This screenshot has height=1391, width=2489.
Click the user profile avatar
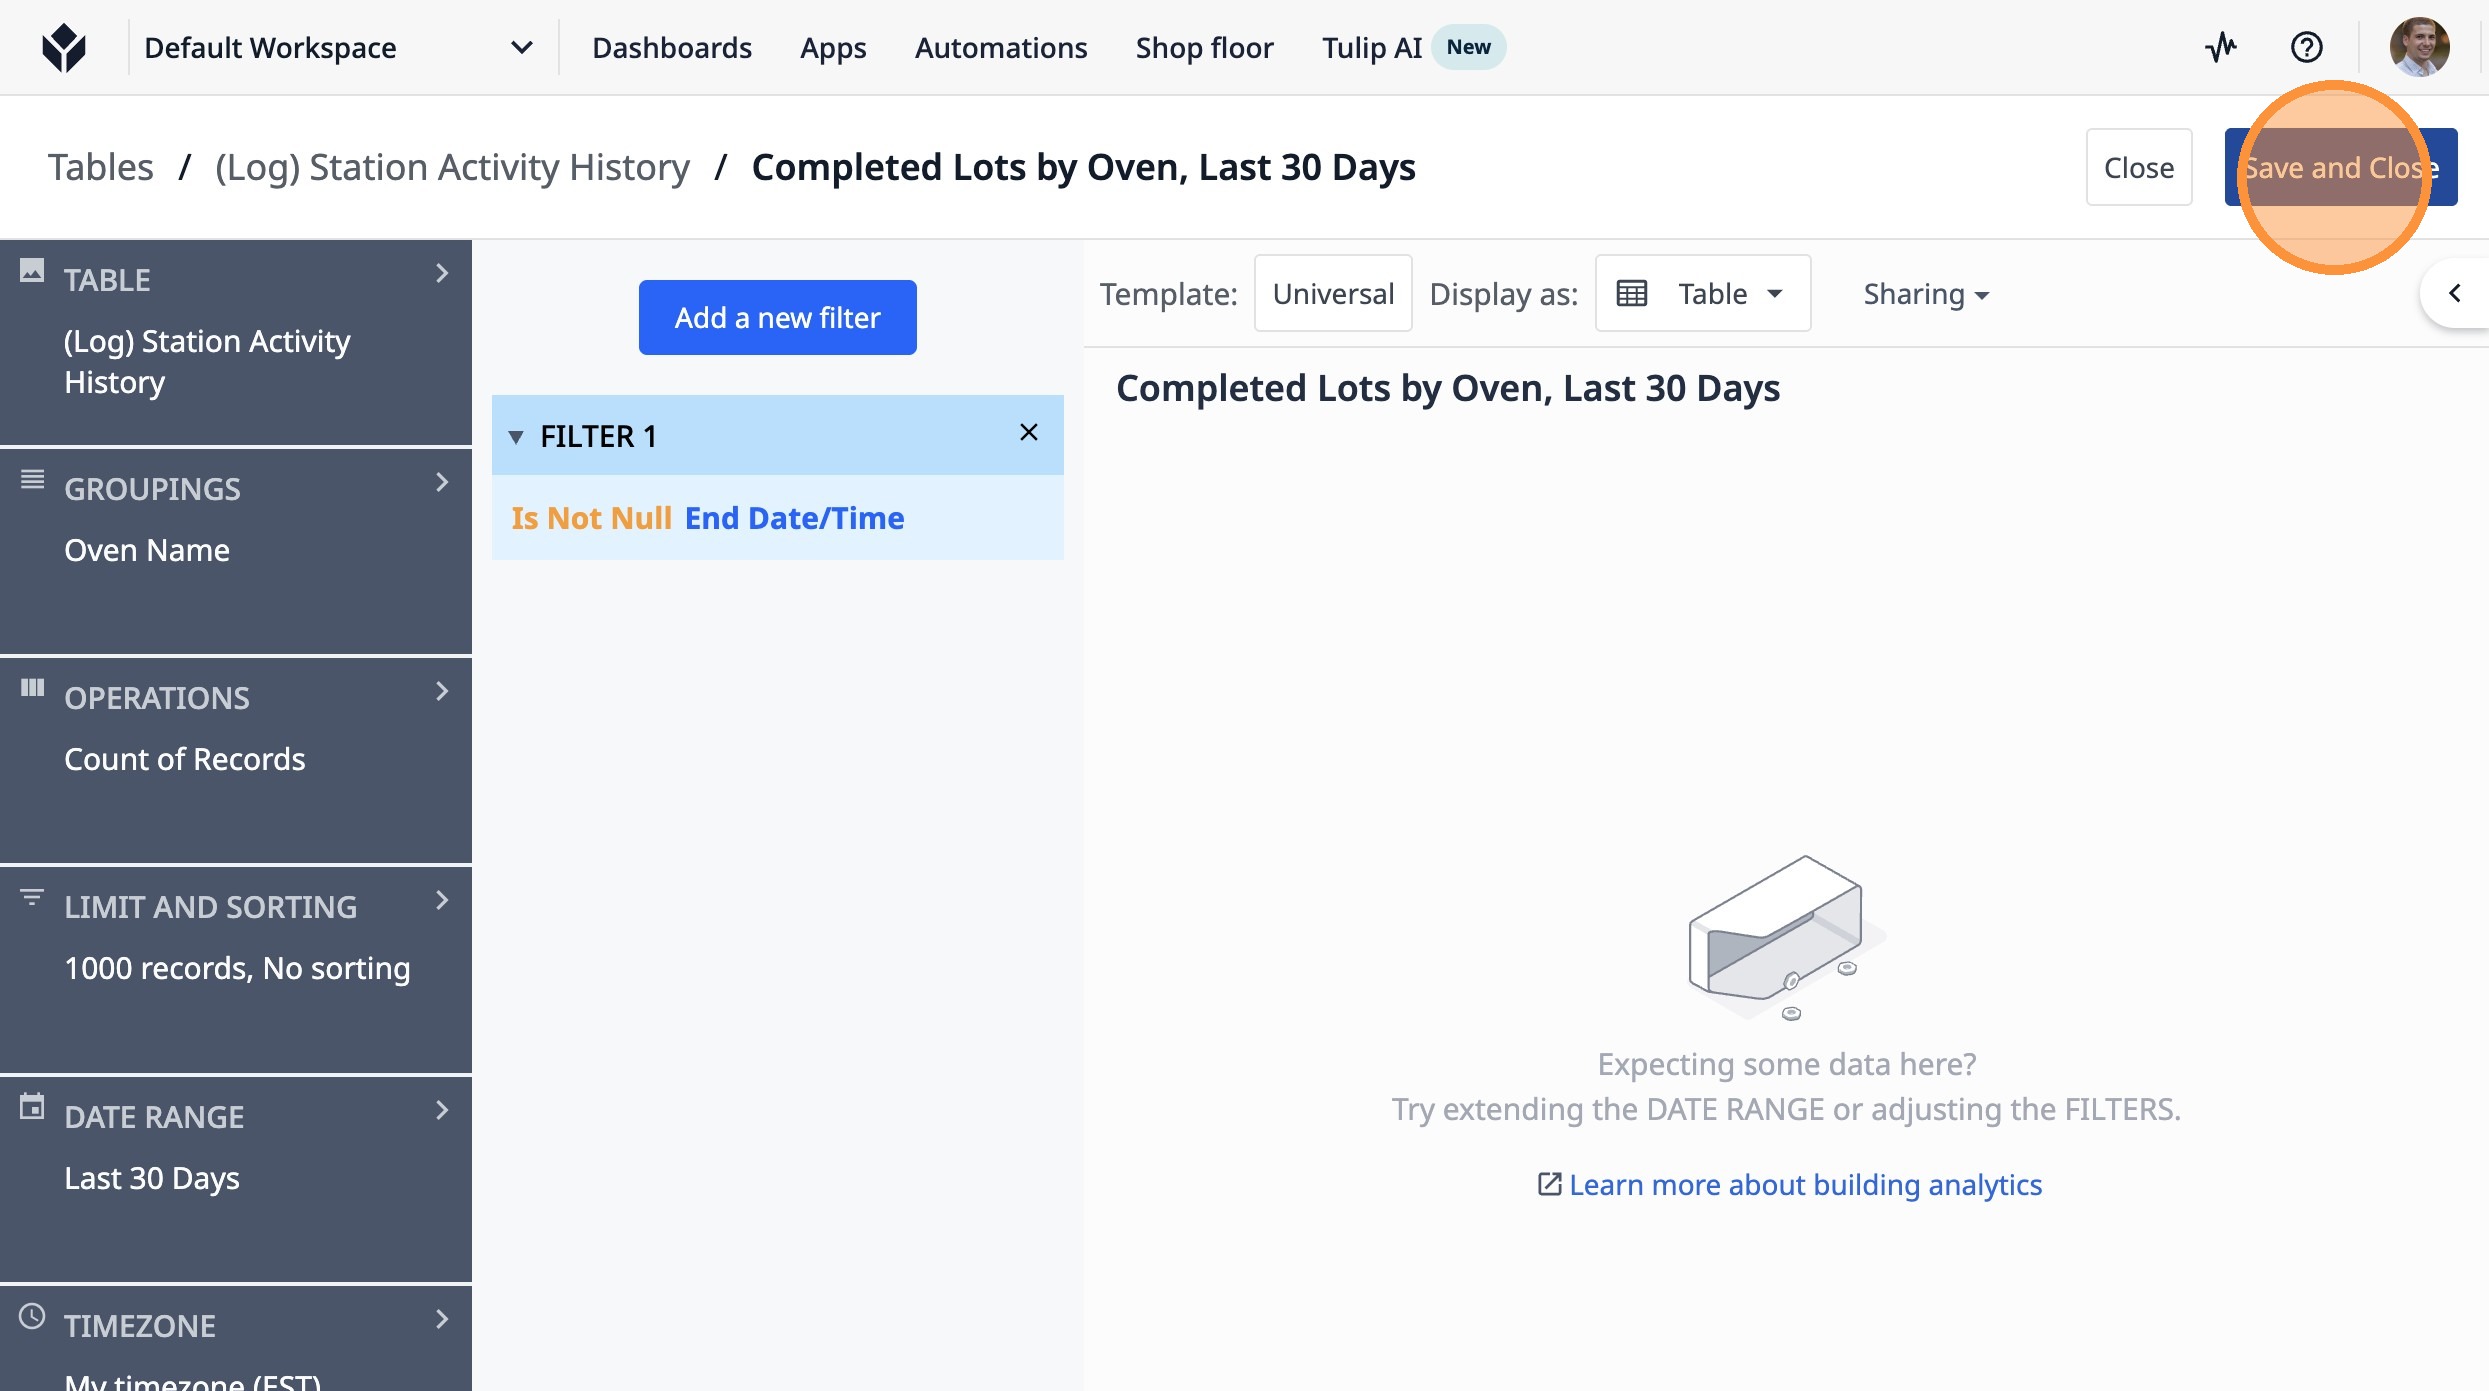2418,47
